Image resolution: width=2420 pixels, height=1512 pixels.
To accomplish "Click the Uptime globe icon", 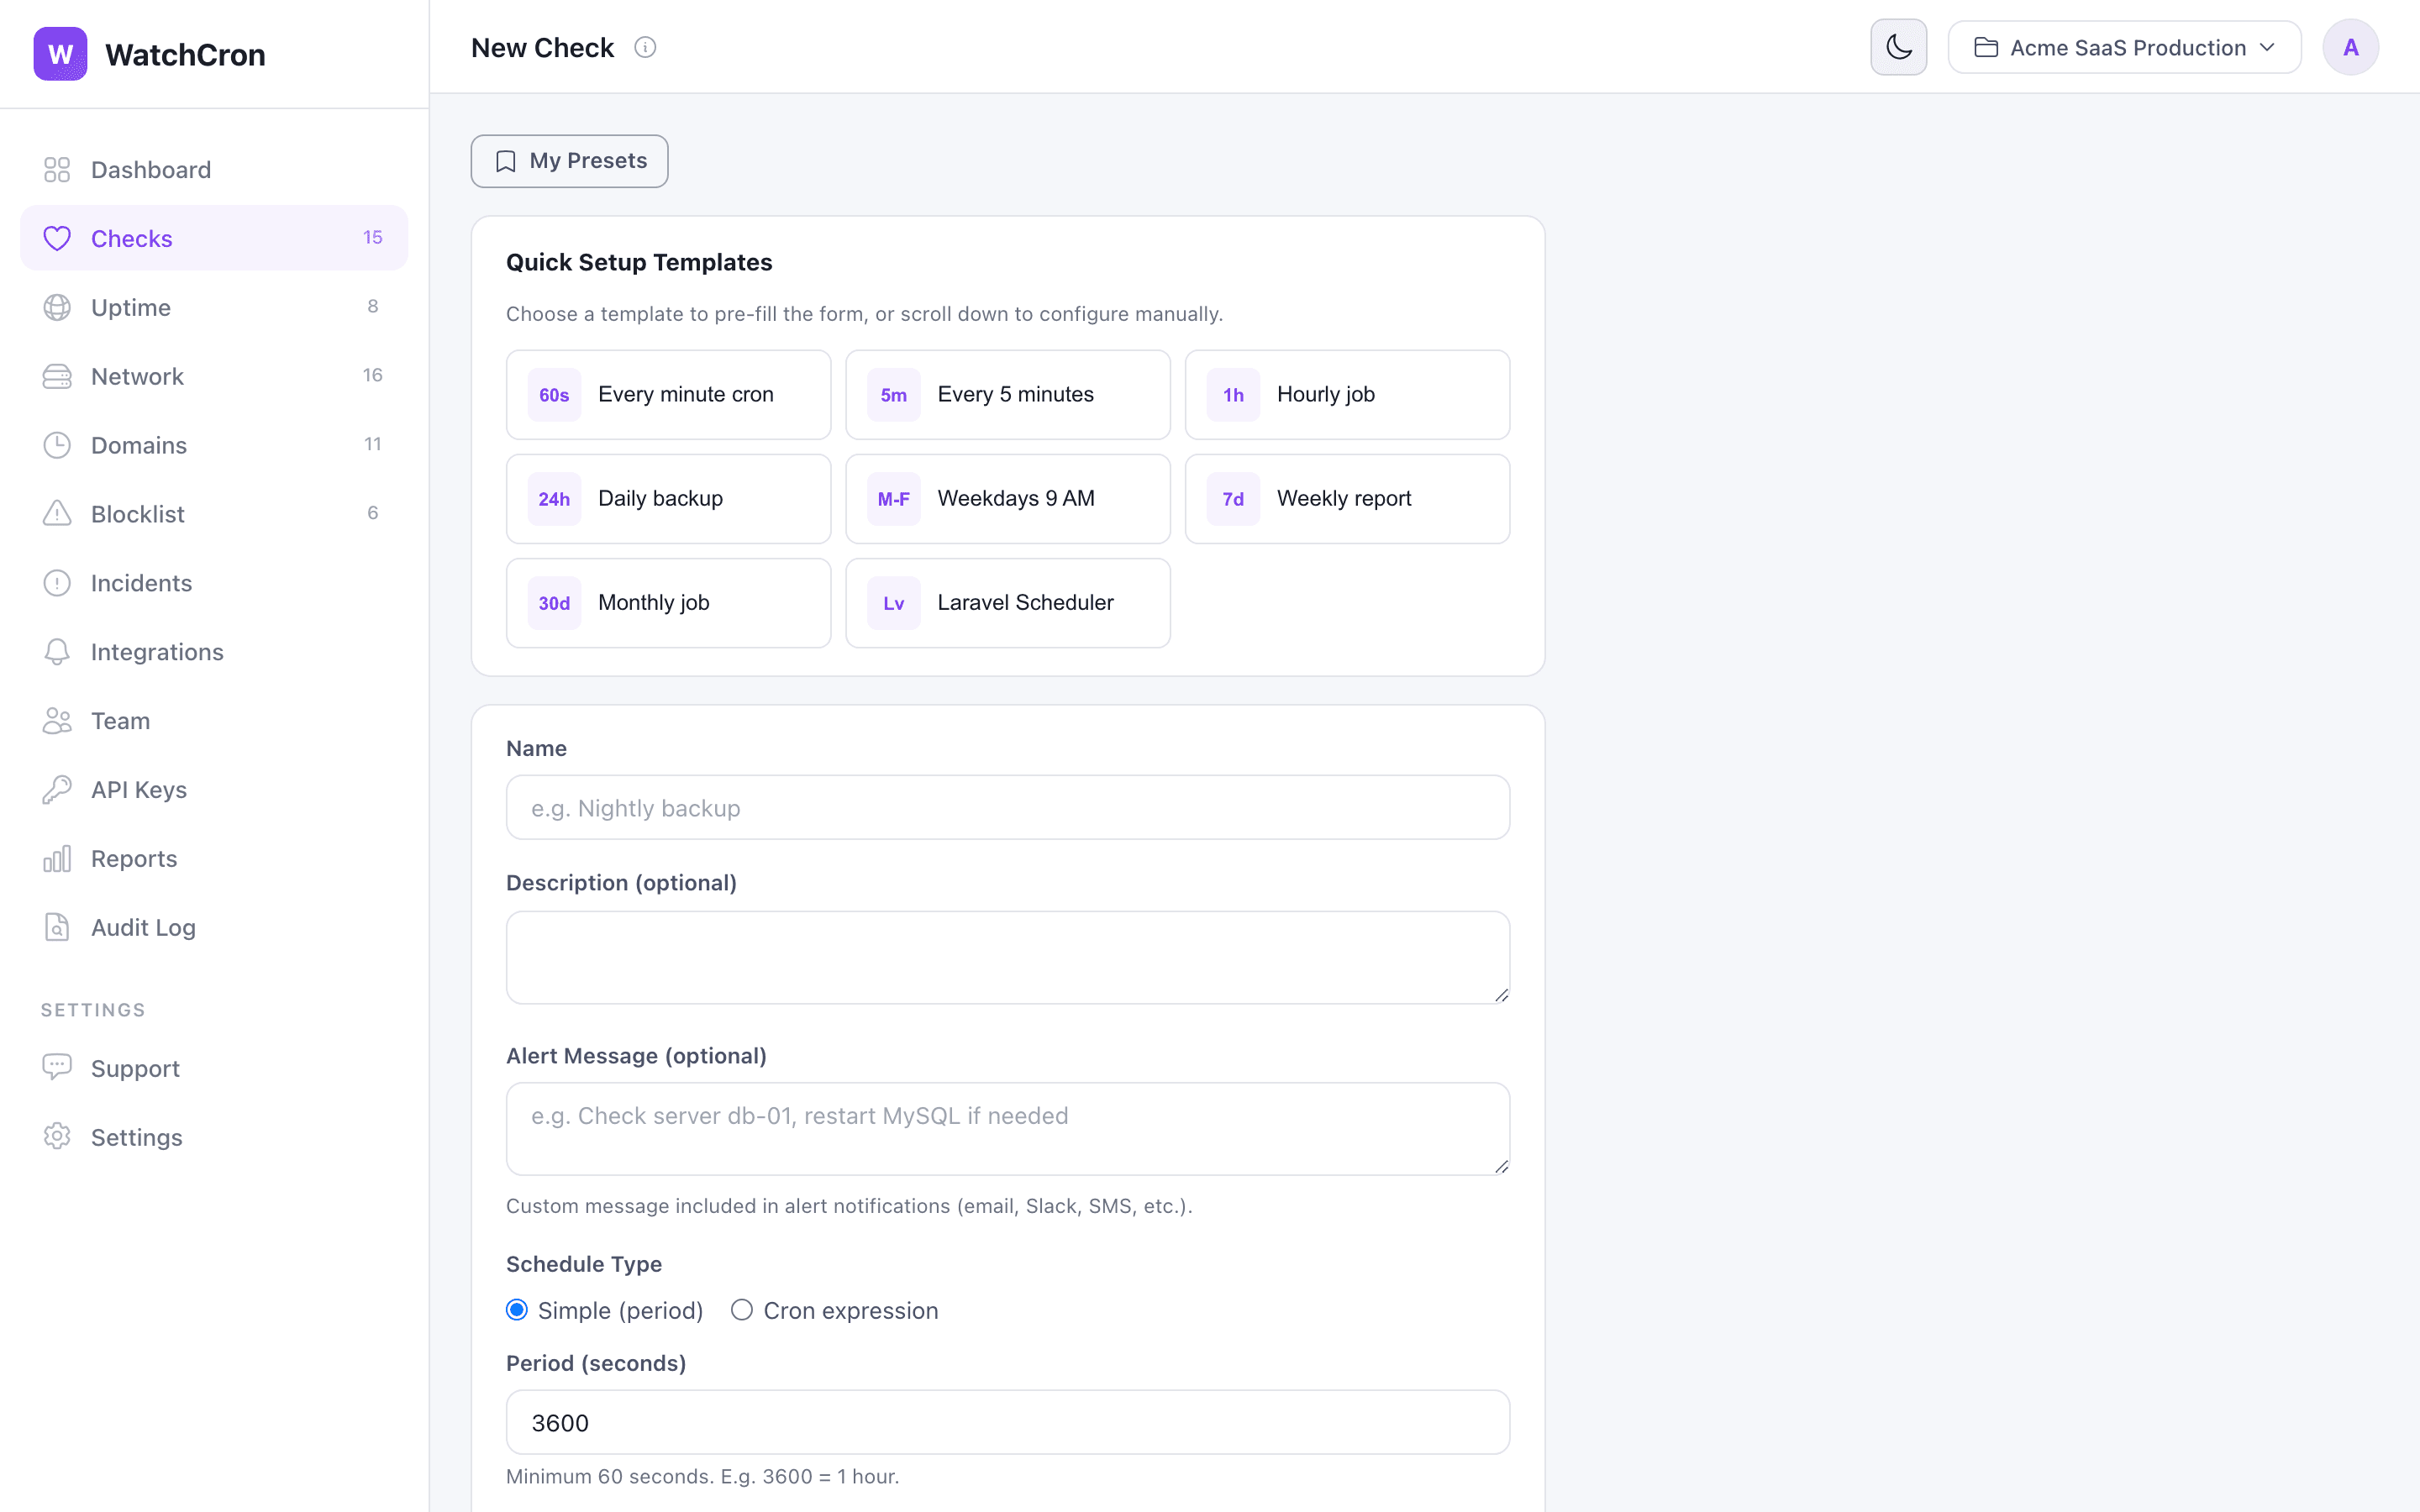I will click(x=57, y=307).
